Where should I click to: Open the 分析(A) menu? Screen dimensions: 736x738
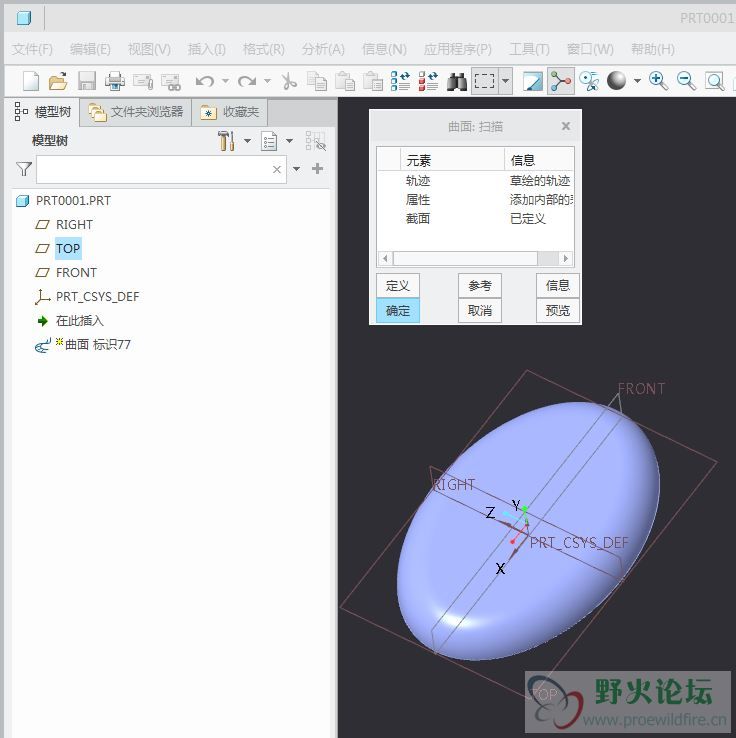(323, 49)
